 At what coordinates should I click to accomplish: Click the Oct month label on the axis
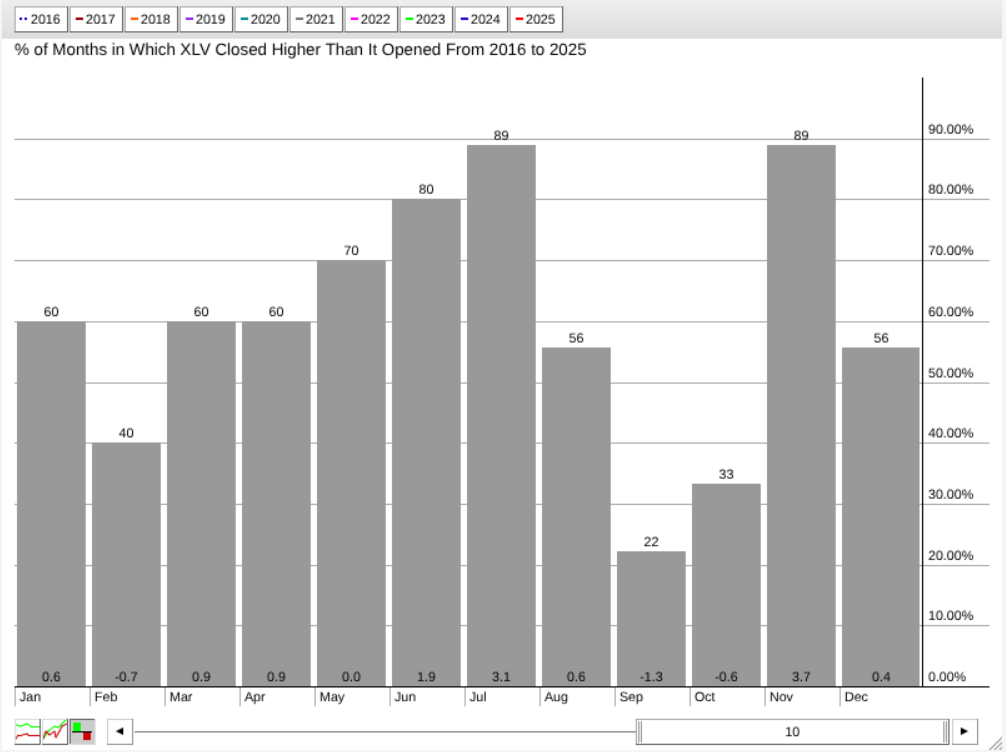tap(704, 697)
